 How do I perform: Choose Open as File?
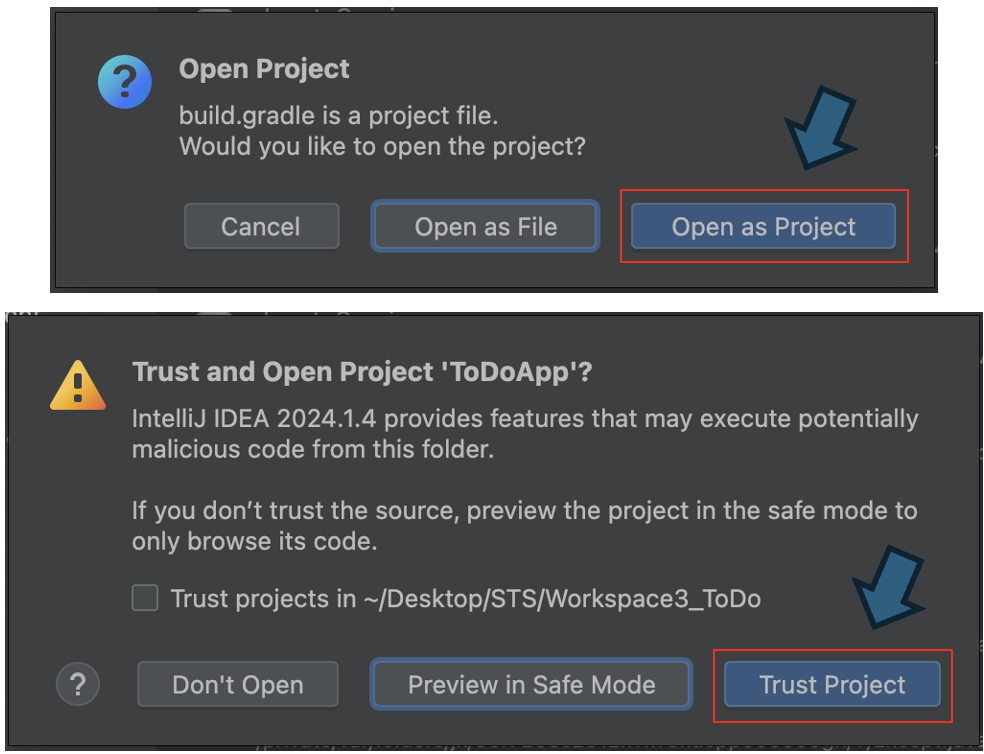tap(485, 226)
